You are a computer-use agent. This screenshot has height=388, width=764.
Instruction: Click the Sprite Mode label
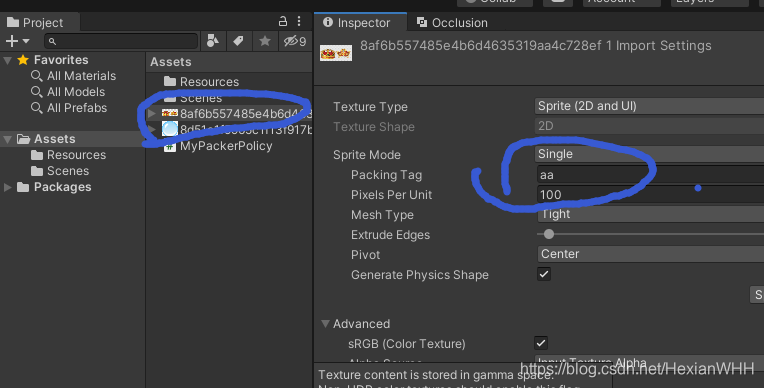(x=366, y=155)
